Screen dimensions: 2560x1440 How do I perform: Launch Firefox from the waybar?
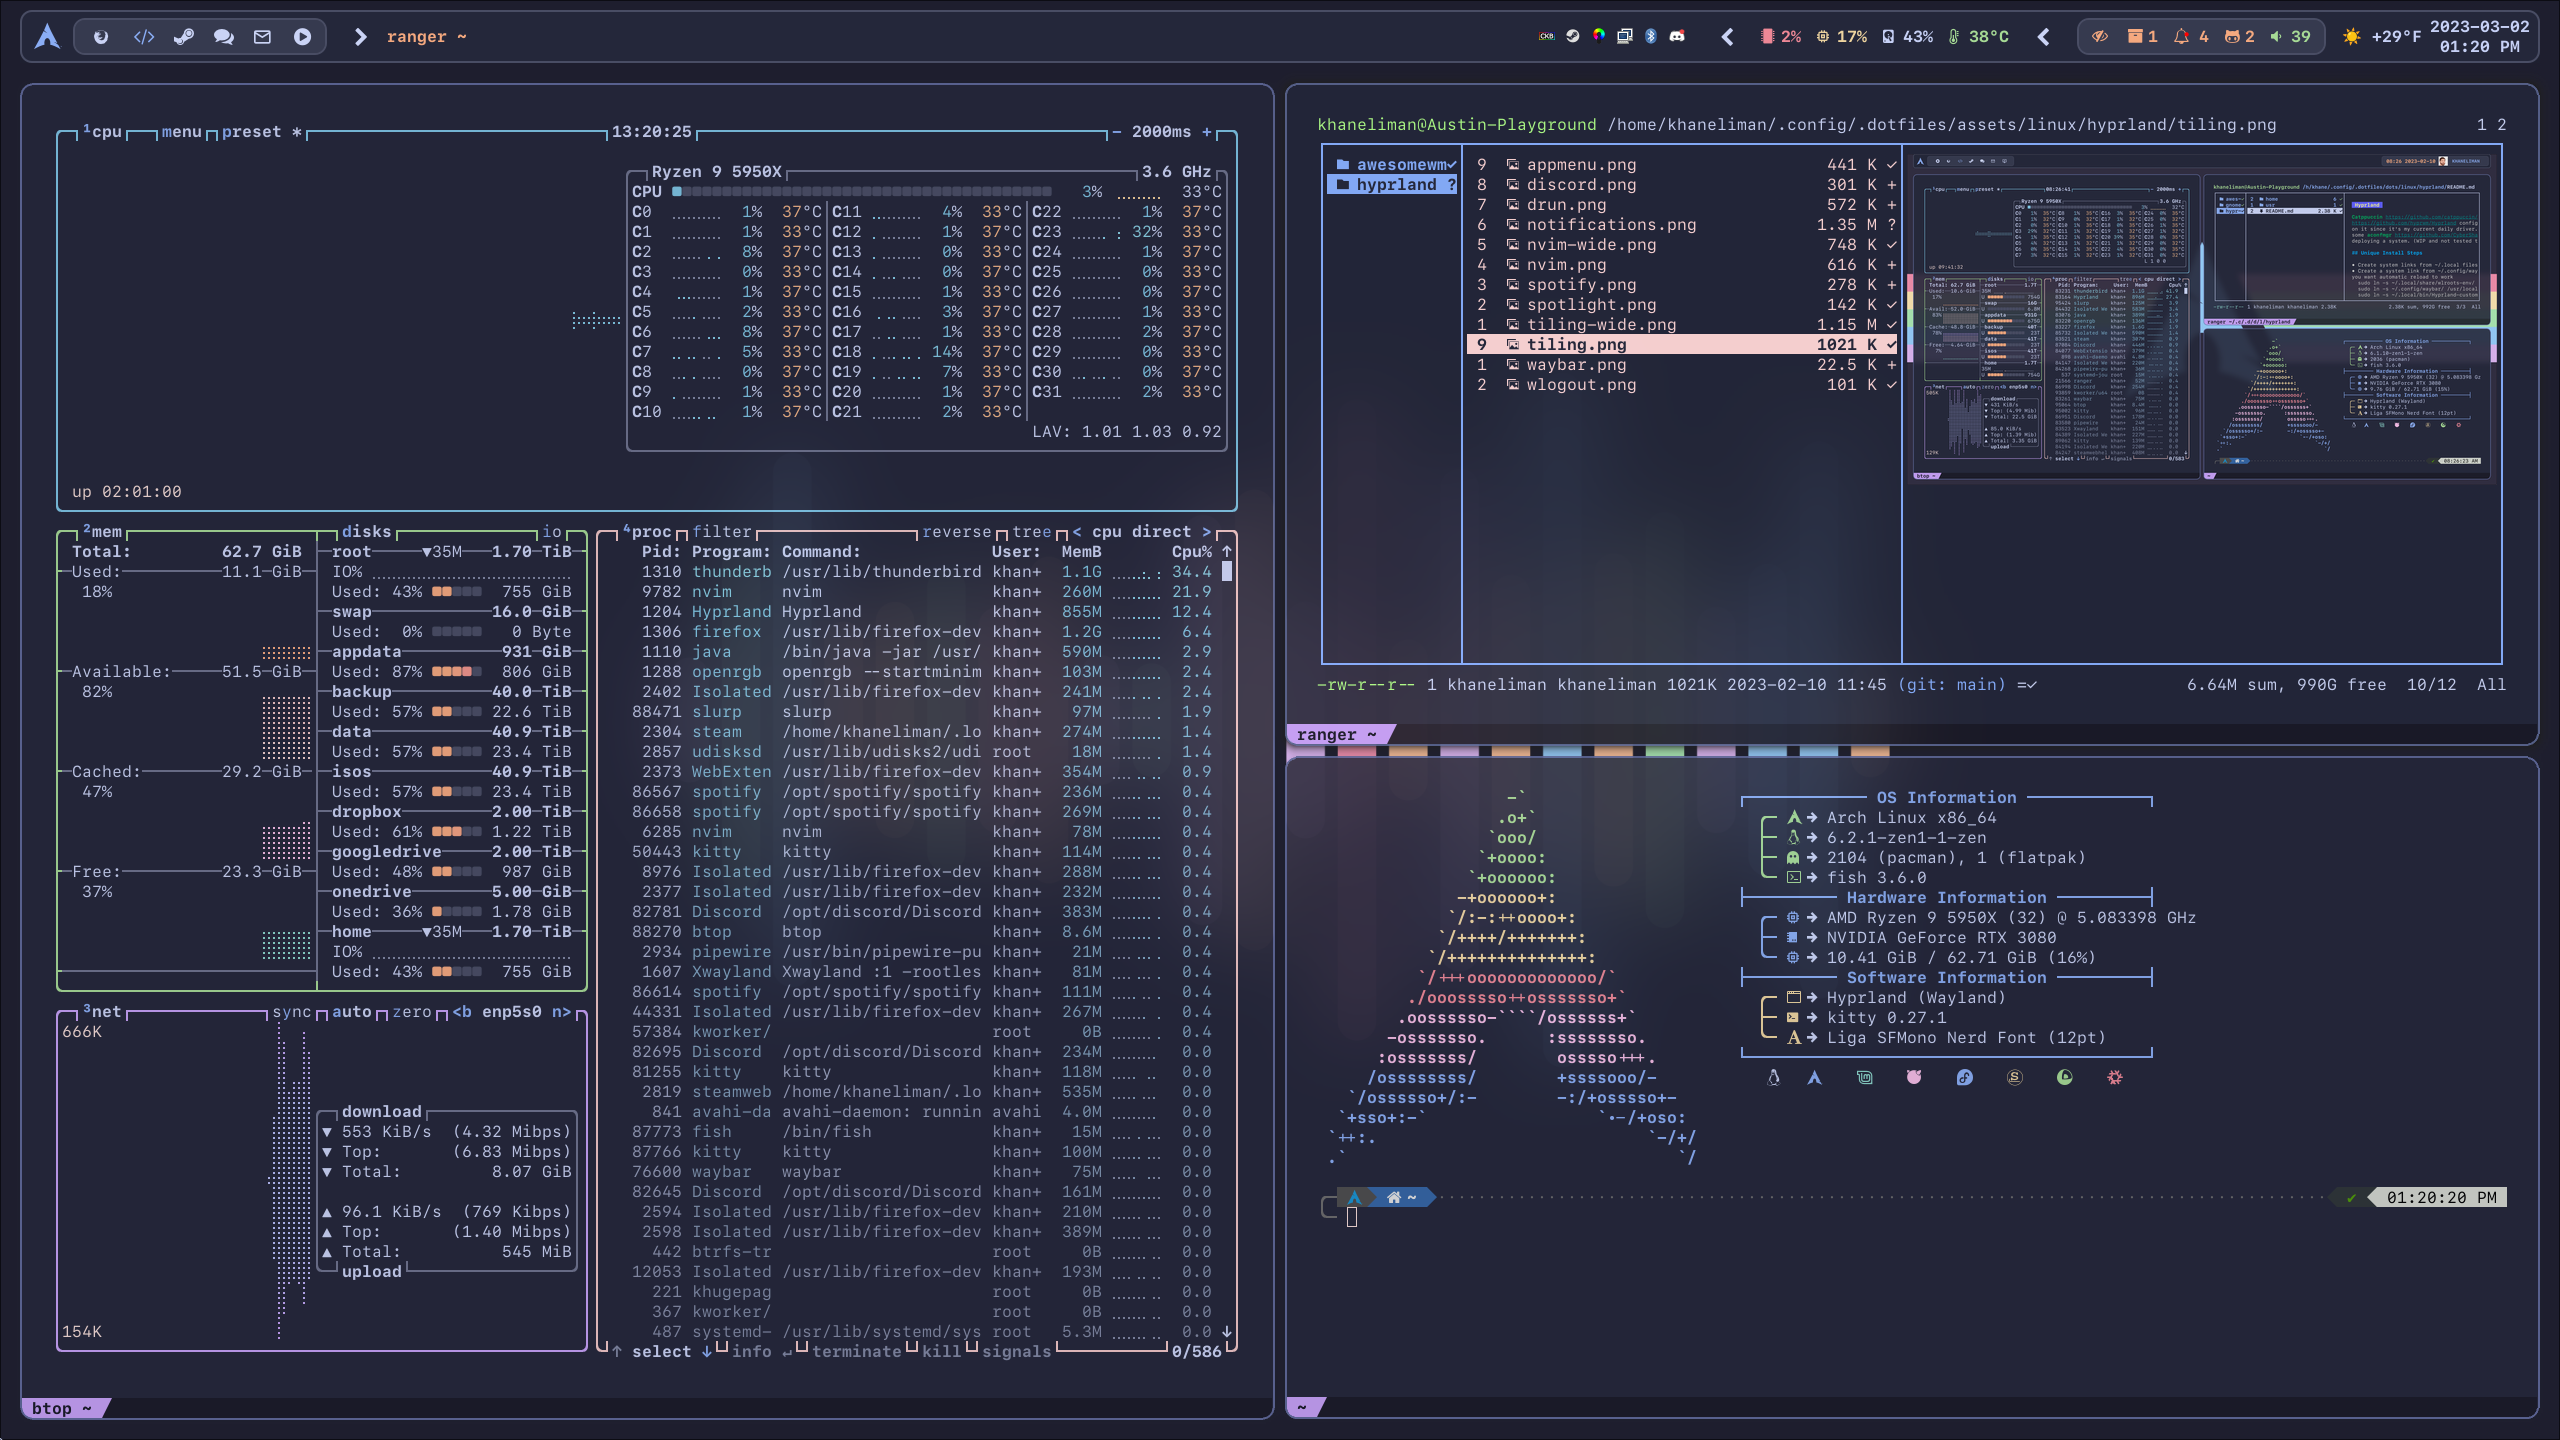(x=101, y=37)
